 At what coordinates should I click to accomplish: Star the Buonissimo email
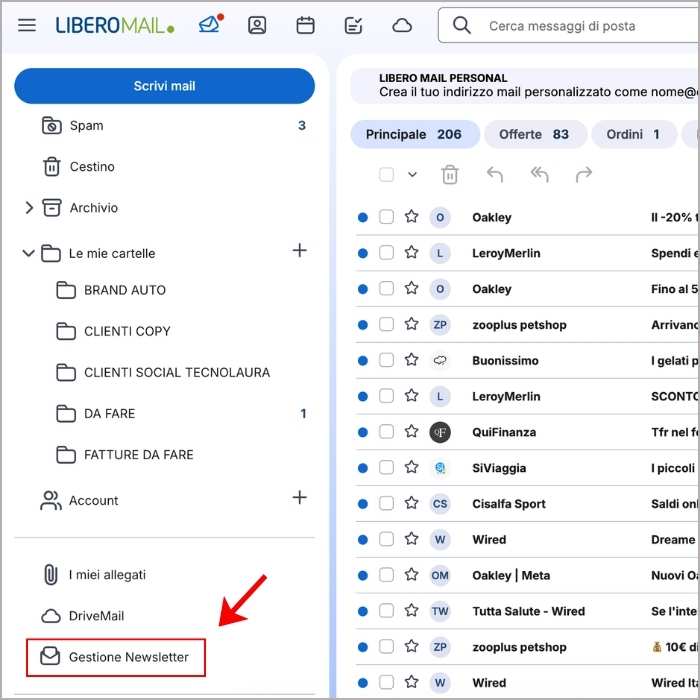pyautogui.click(x=411, y=360)
